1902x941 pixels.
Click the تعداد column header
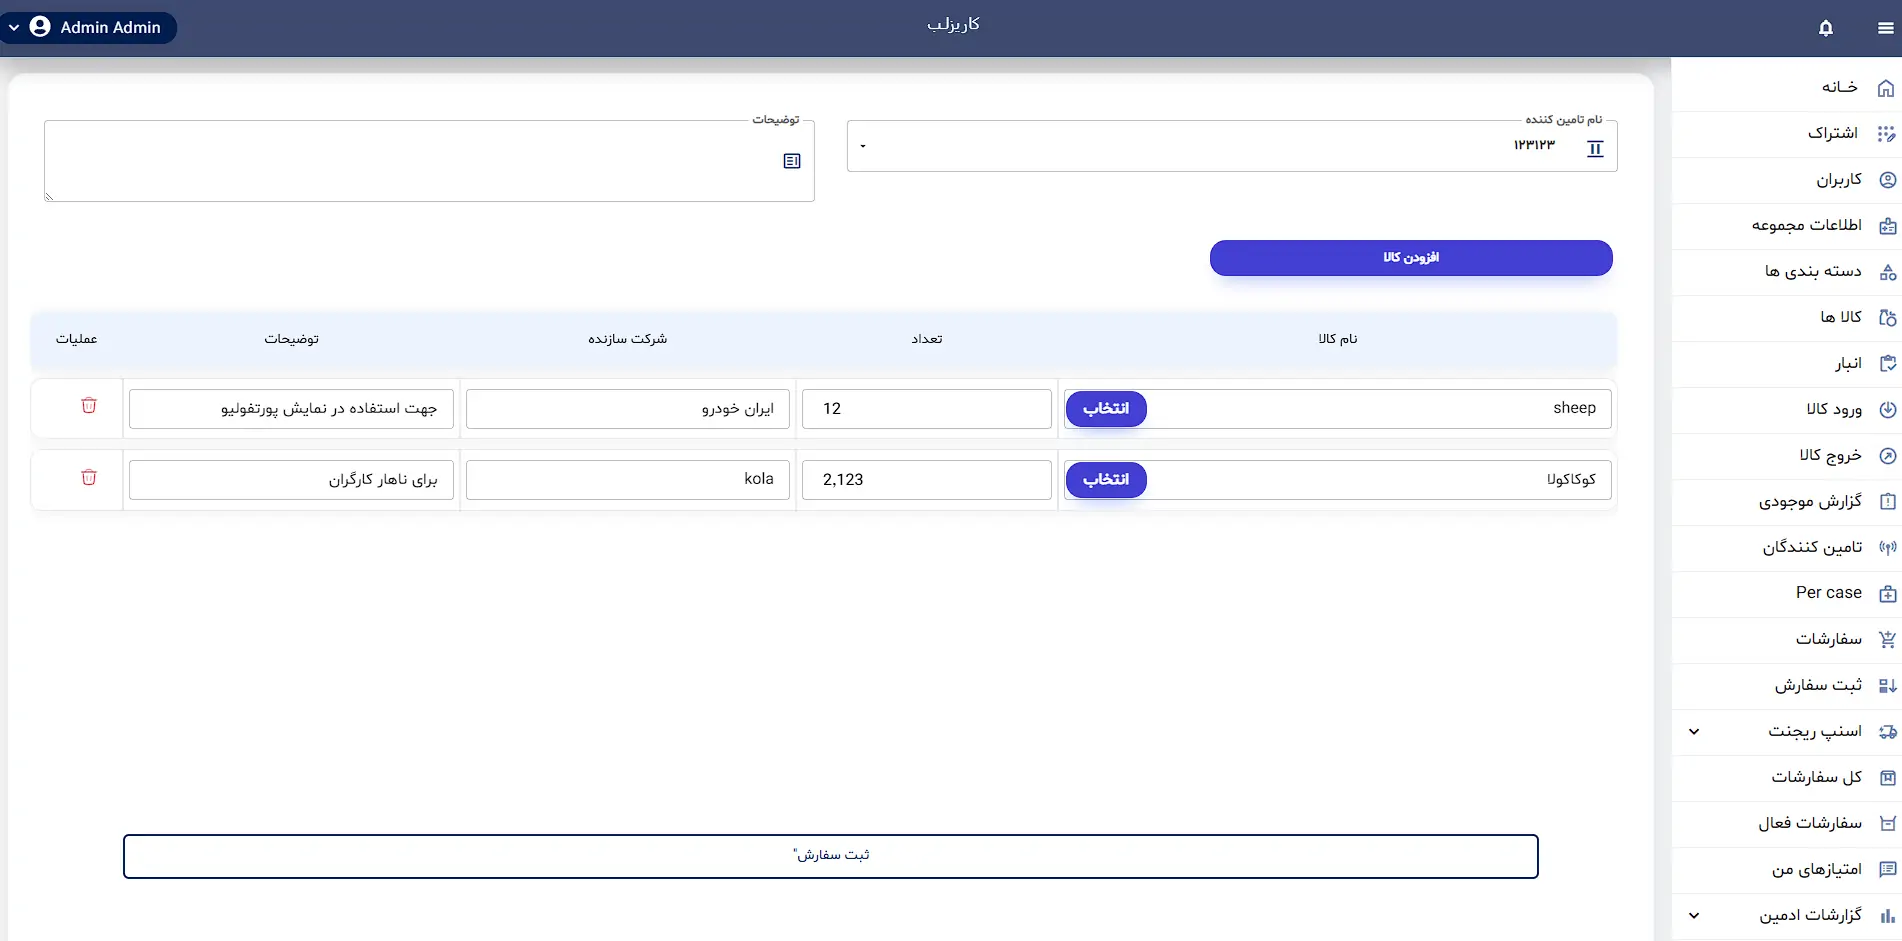(927, 339)
